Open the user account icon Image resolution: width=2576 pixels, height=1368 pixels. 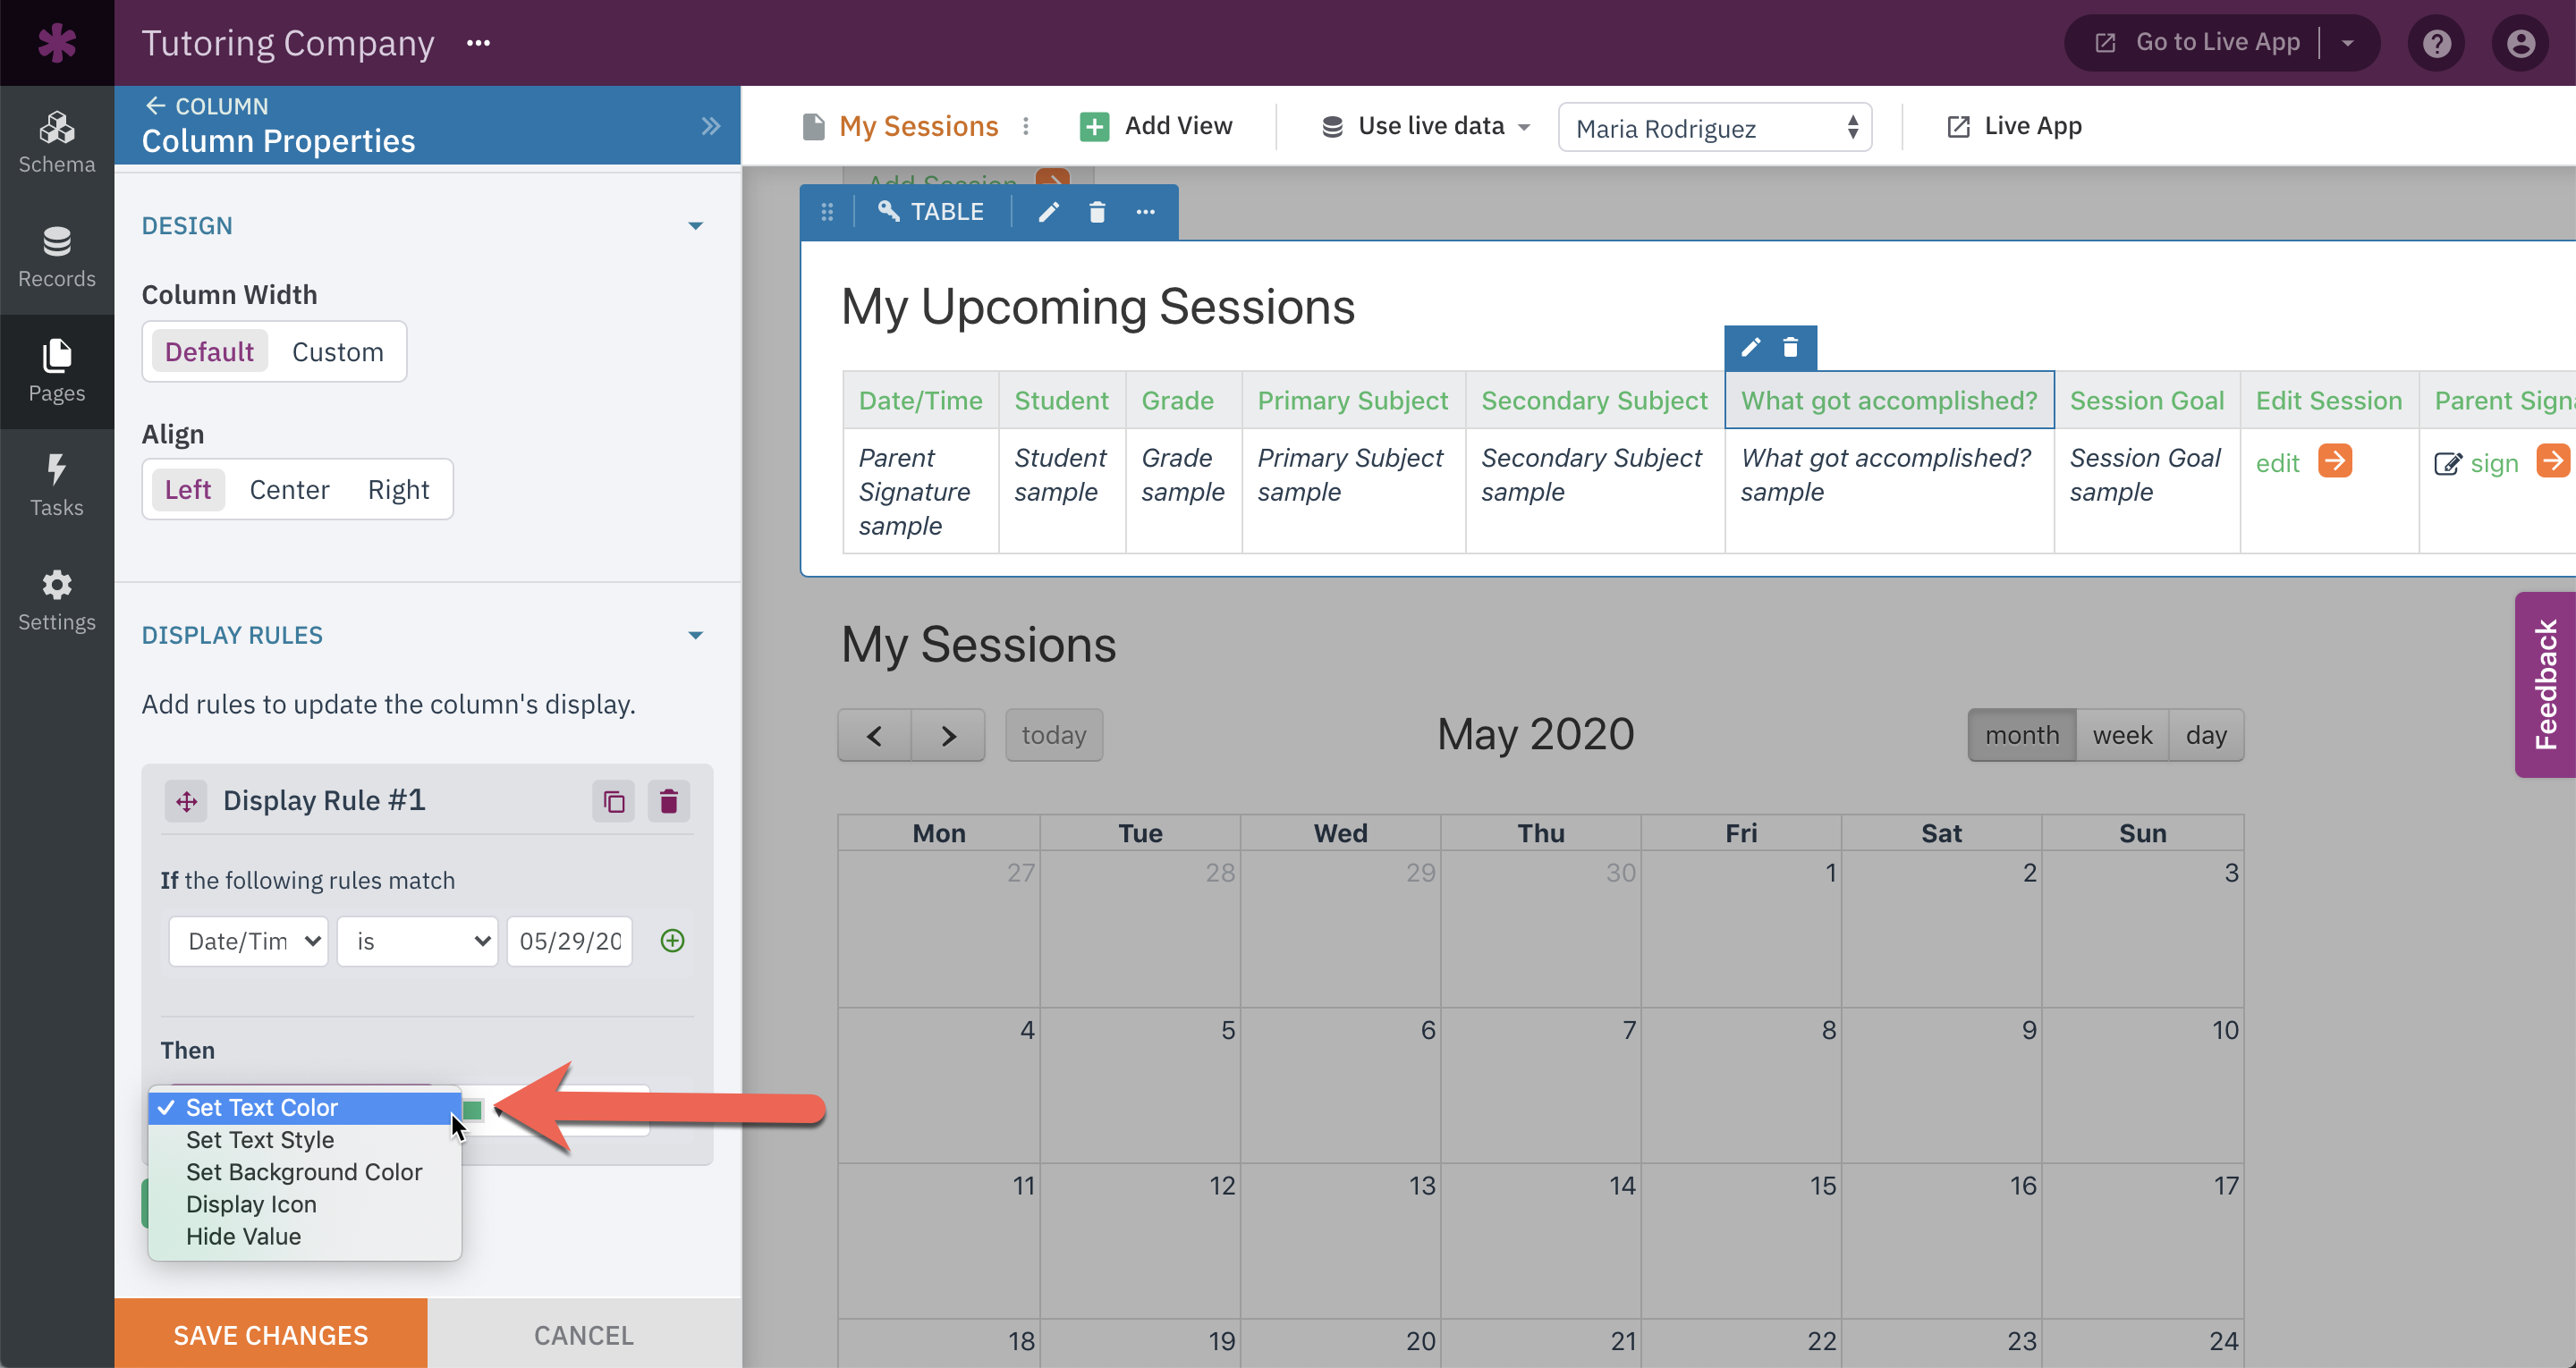[2520, 43]
